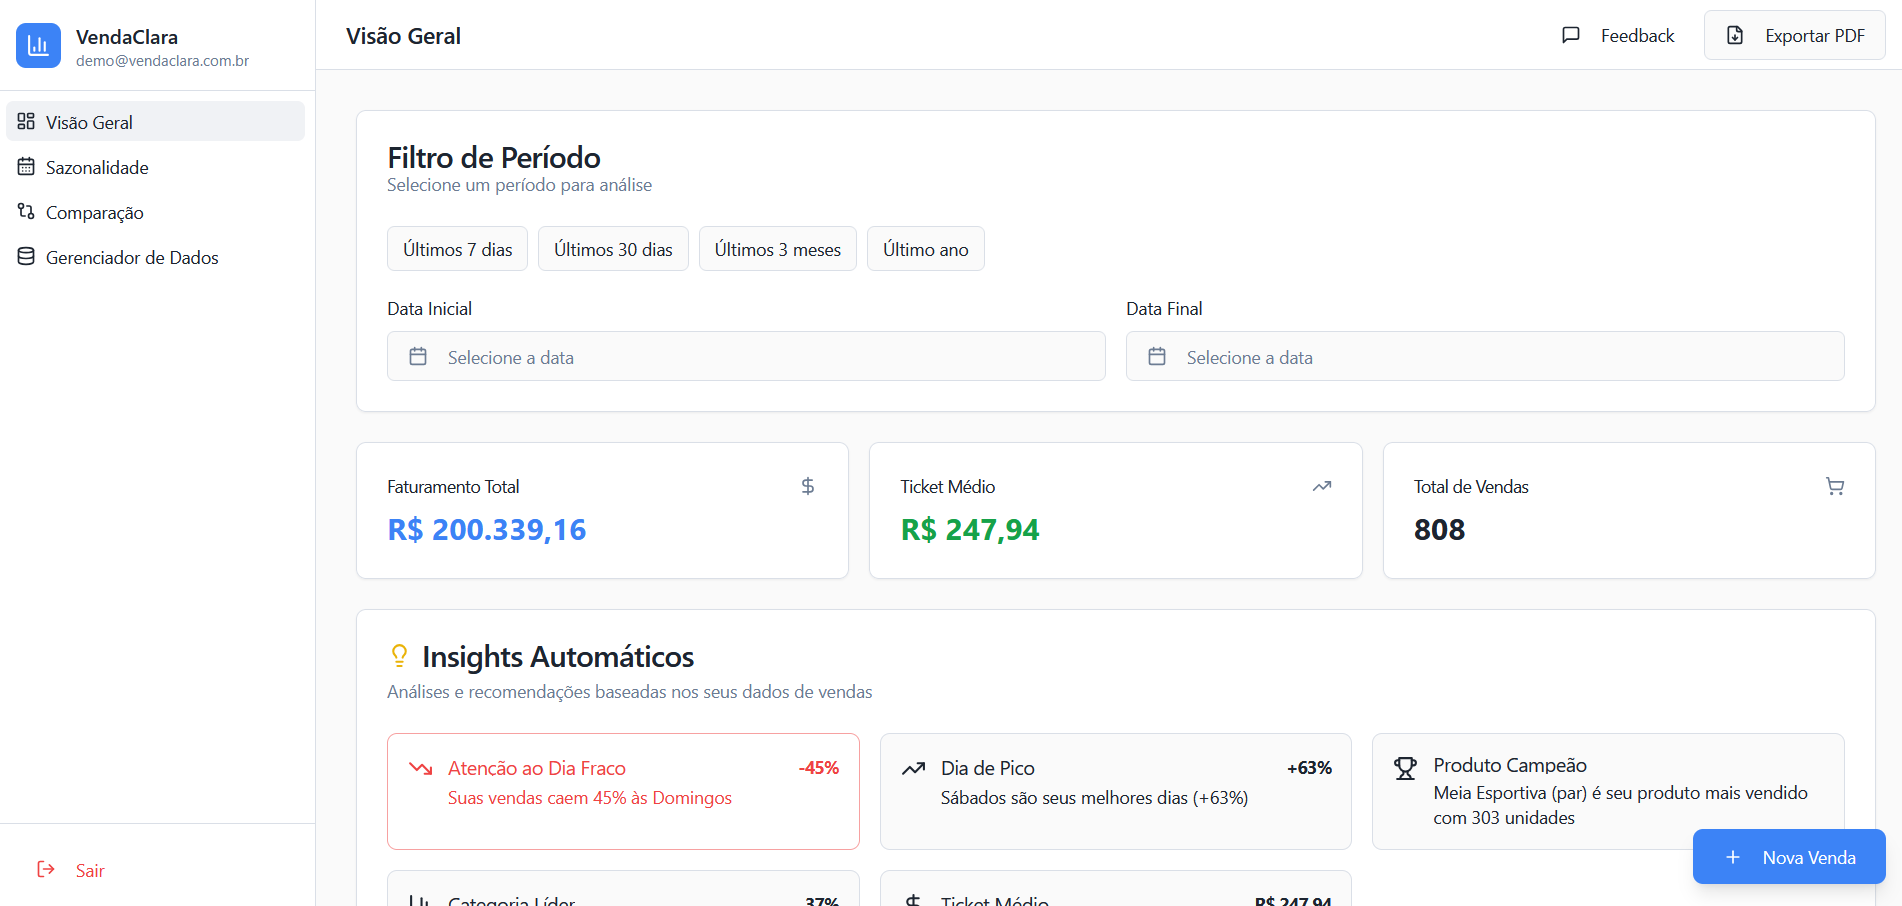This screenshot has height=906, width=1902.
Task: Open the Data Inicial date picker
Action: click(746, 356)
